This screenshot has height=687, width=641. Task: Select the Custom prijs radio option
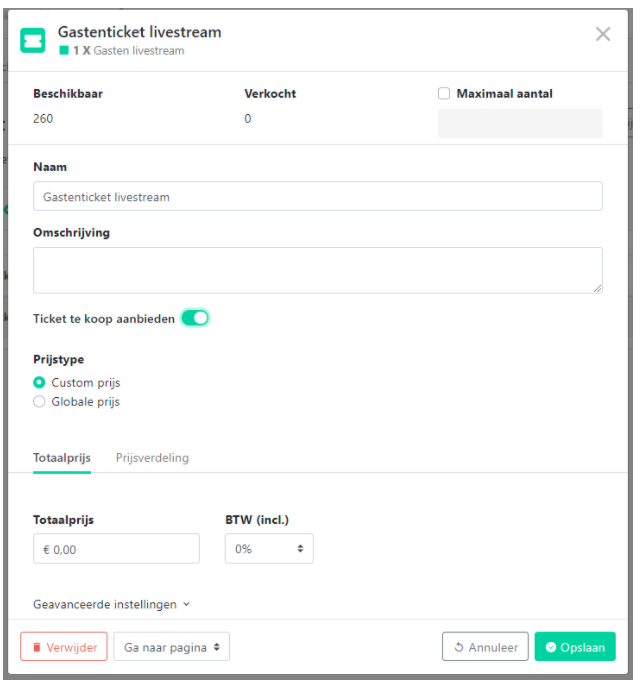(39, 382)
